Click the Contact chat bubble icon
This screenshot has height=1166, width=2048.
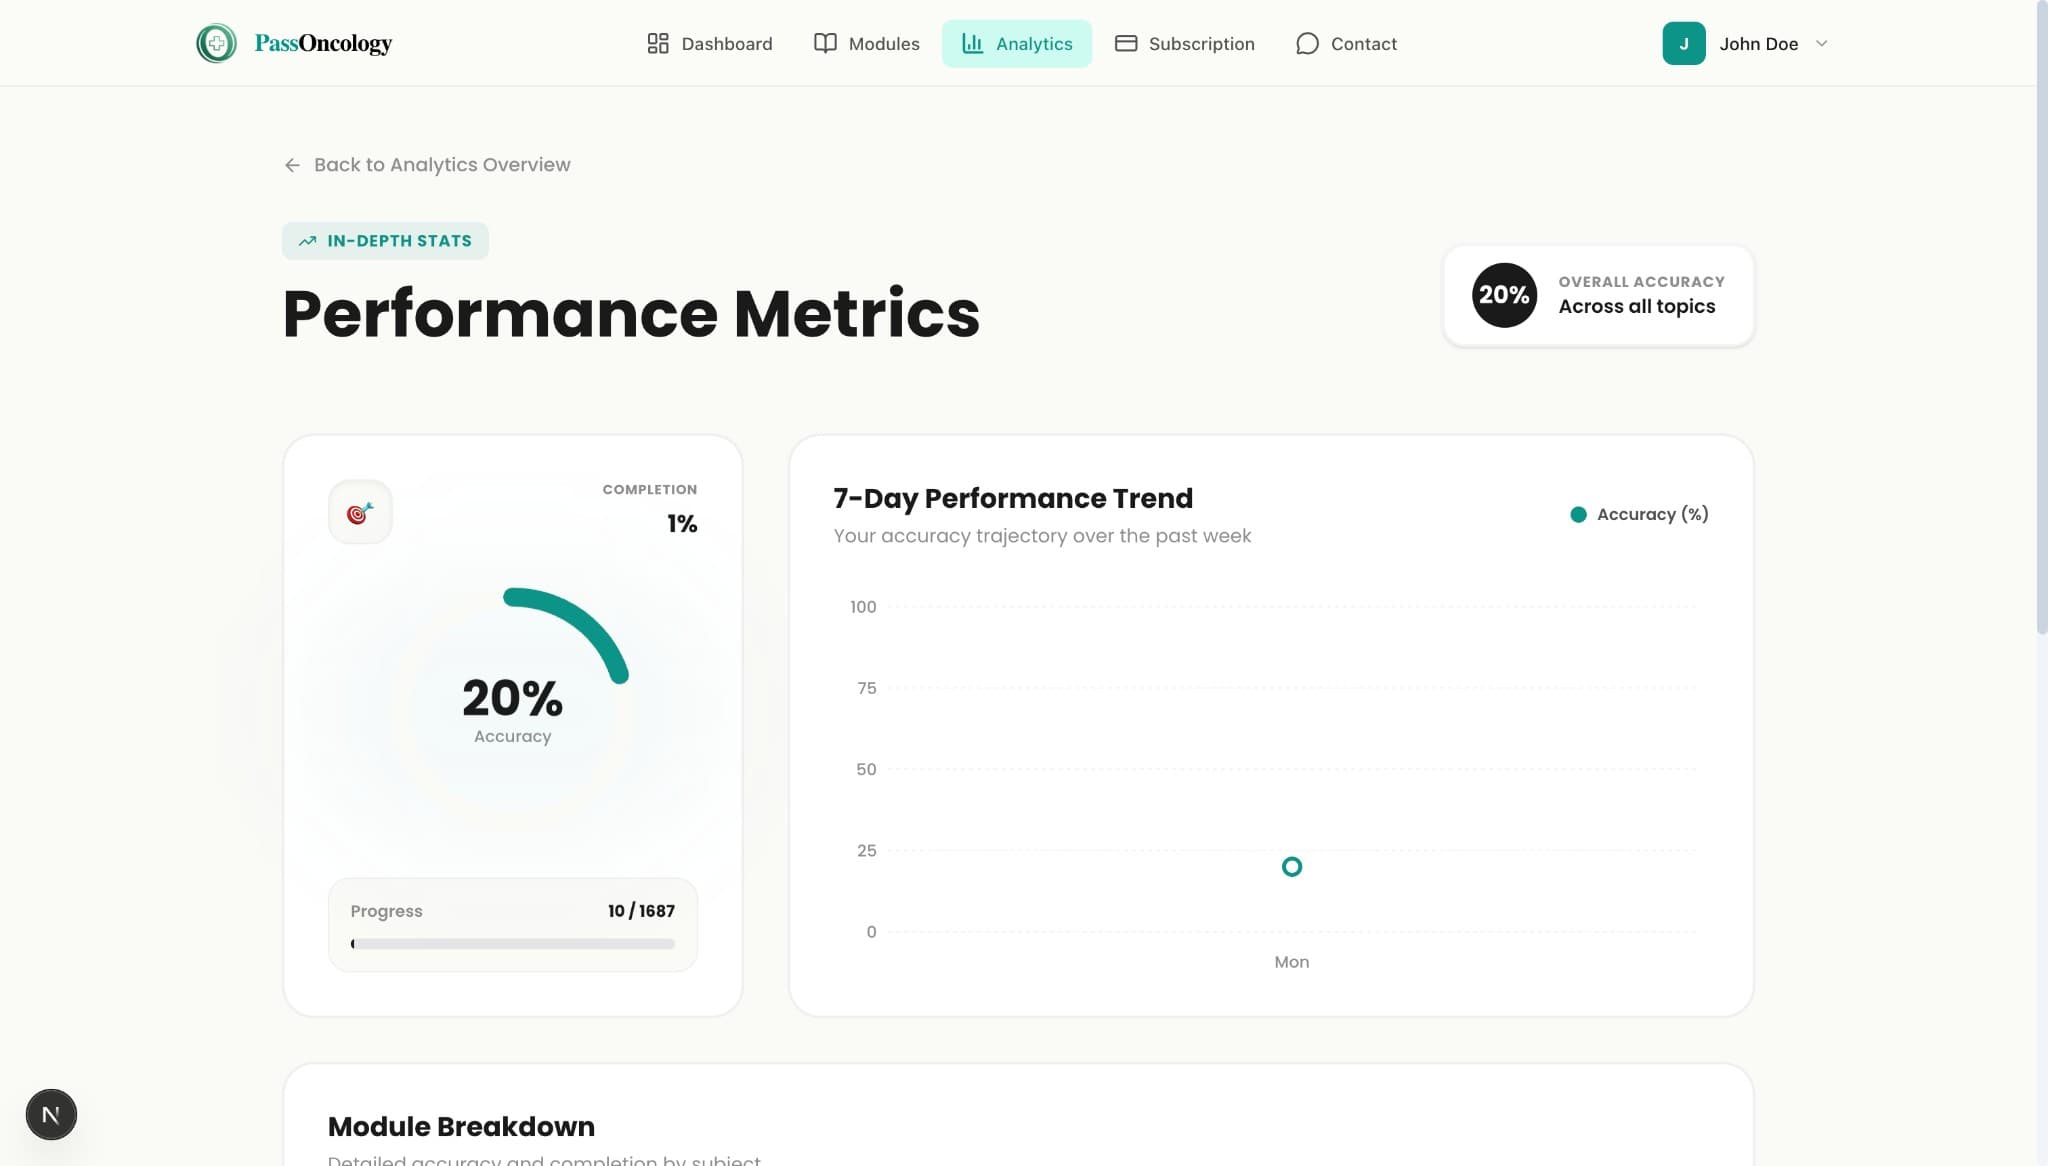pos(1307,43)
